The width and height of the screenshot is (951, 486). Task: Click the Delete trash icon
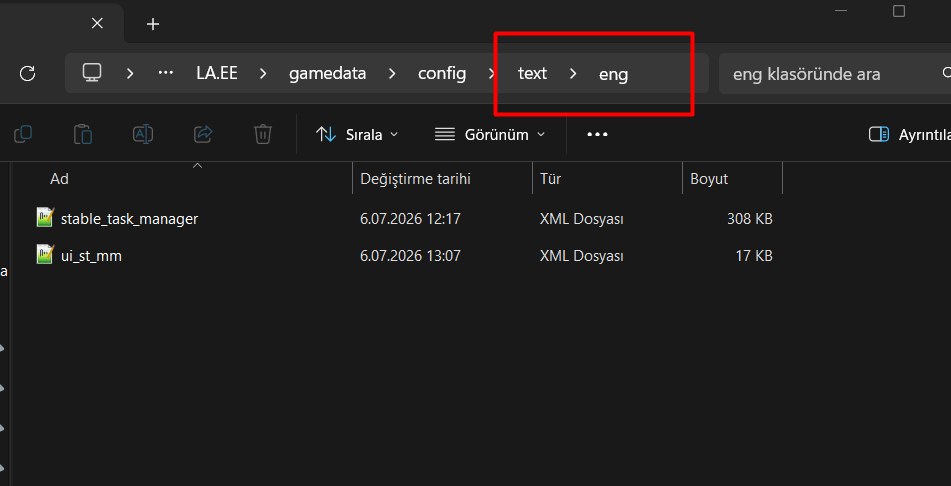pos(263,134)
